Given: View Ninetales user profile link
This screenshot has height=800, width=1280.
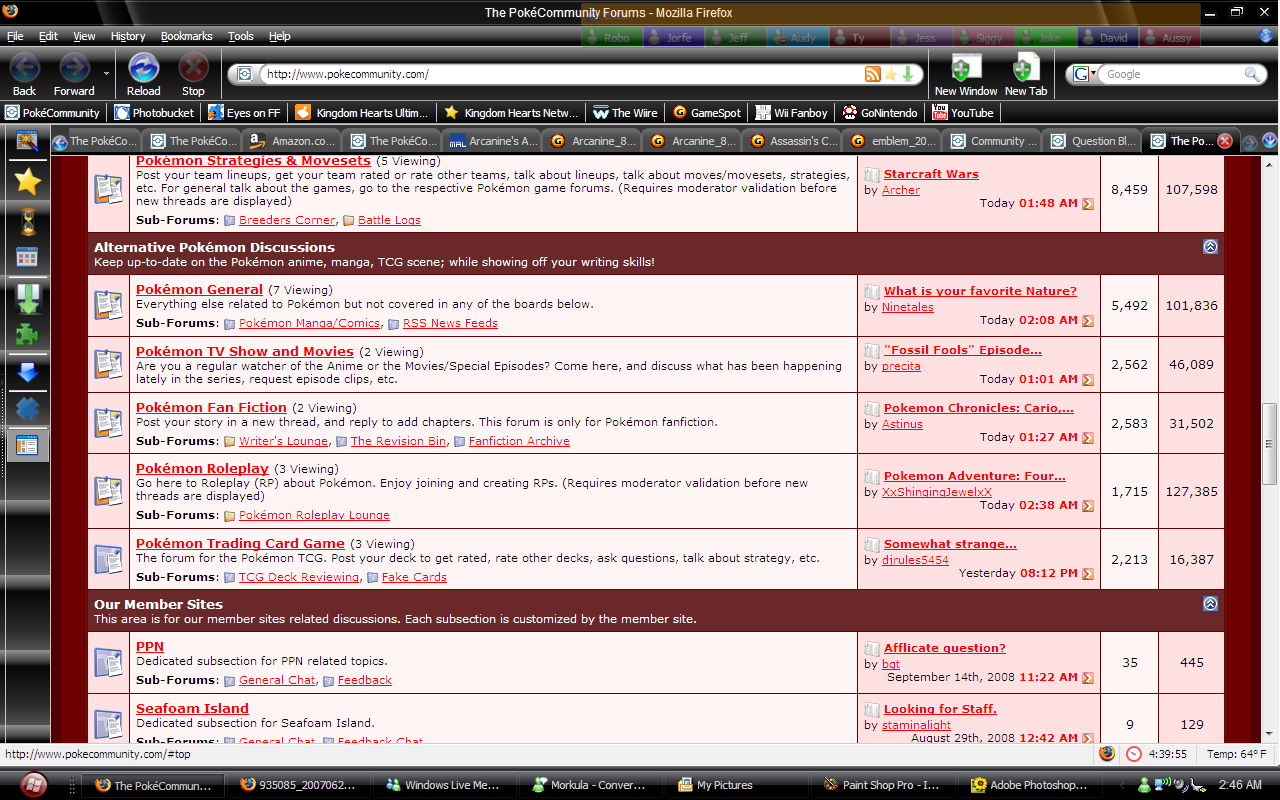Looking at the screenshot, I should tap(908, 308).
